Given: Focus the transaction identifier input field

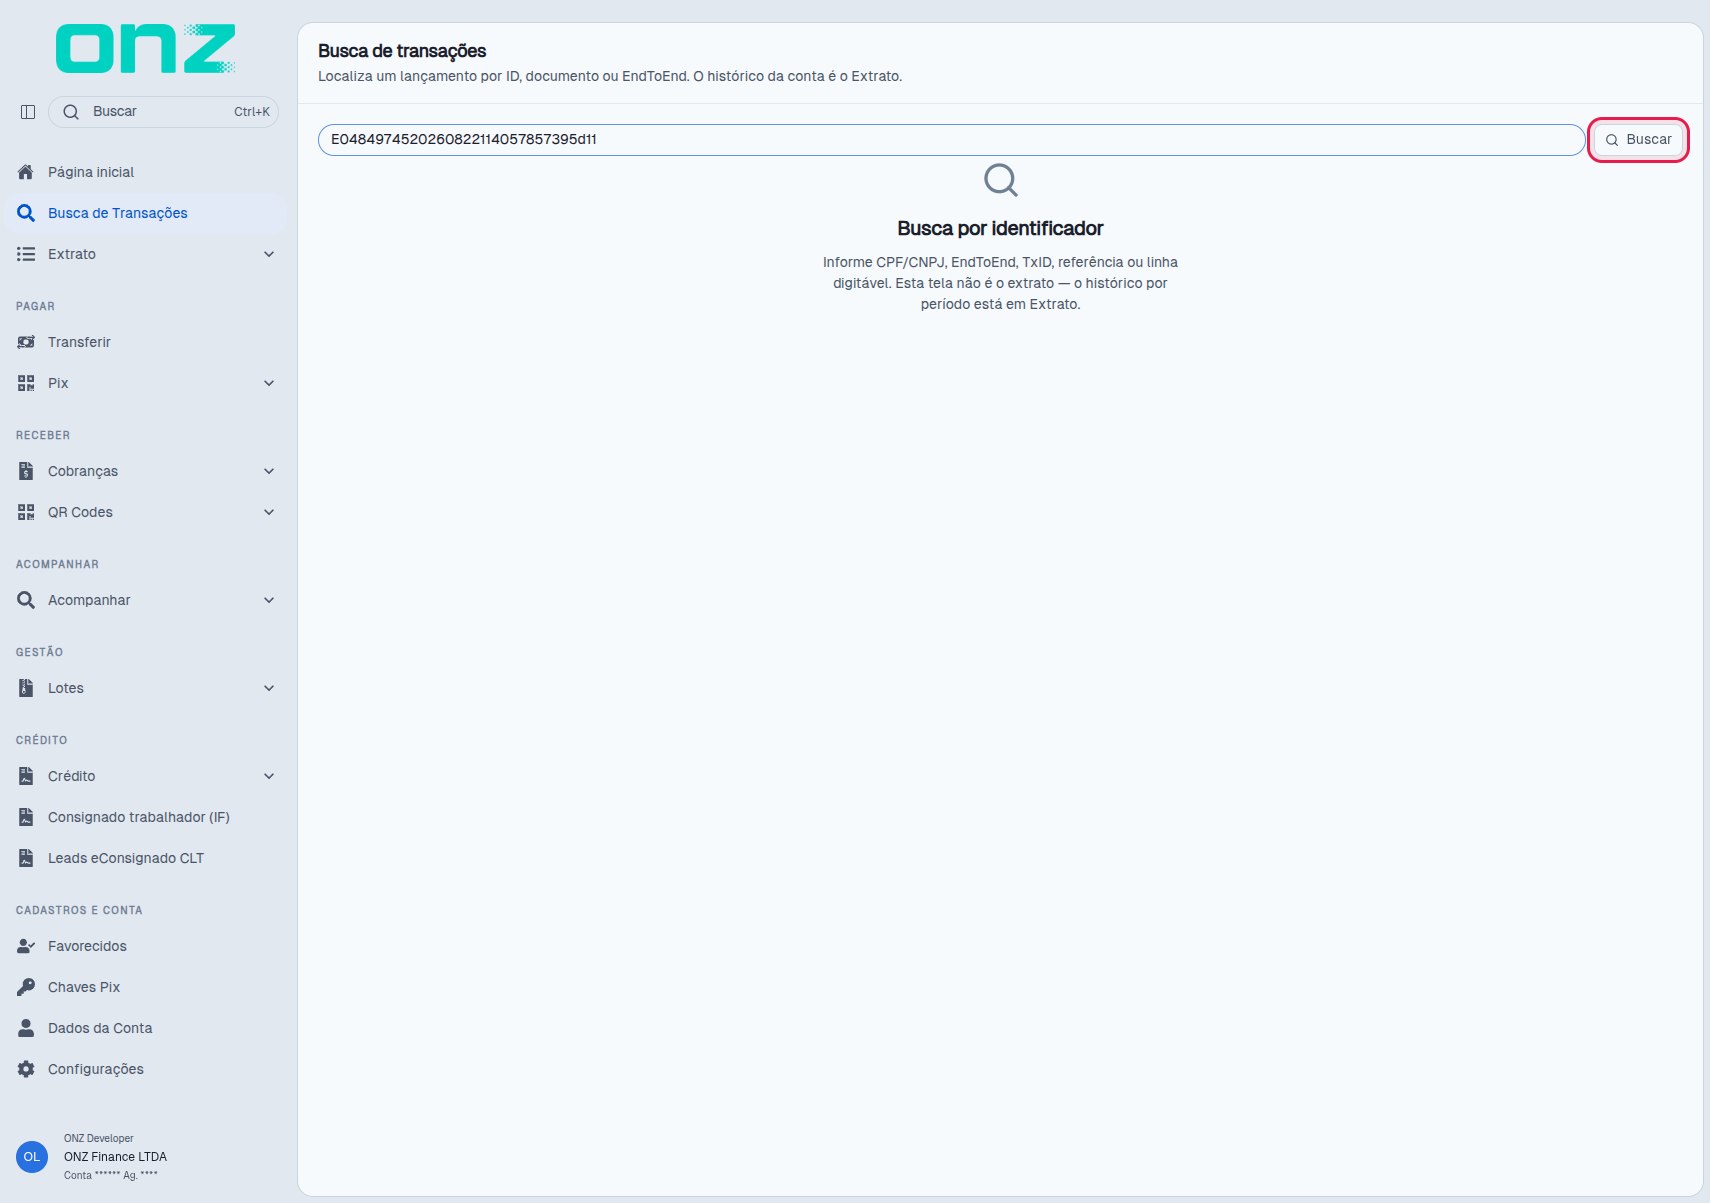Looking at the screenshot, I should point(951,140).
